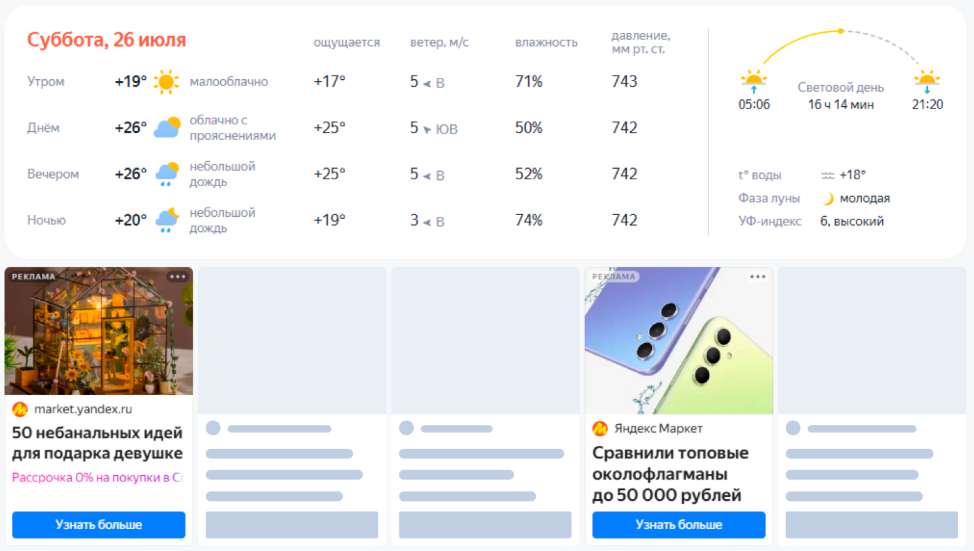Viewport: 974px width, 551px height.
Task: Click the night rain icon for Ночью
Action: coord(166,220)
